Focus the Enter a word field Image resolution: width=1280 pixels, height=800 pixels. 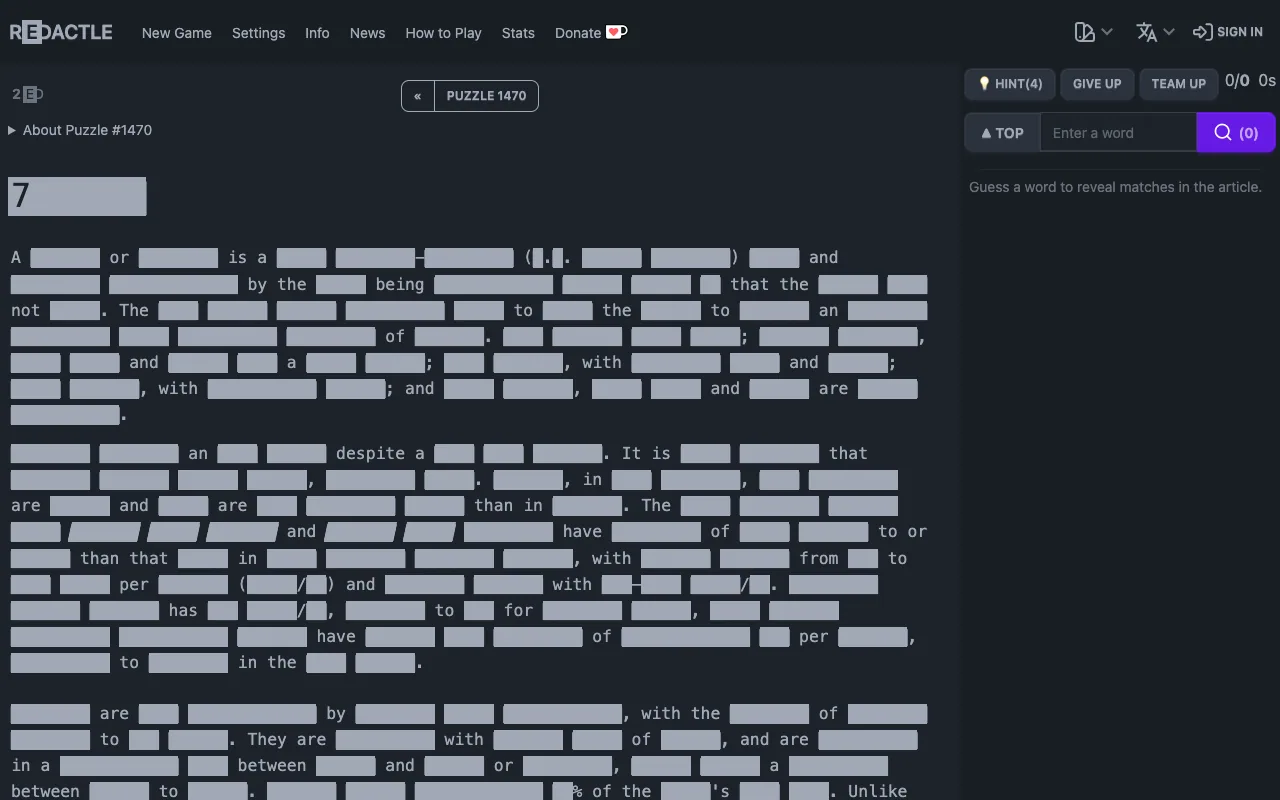coord(1118,133)
